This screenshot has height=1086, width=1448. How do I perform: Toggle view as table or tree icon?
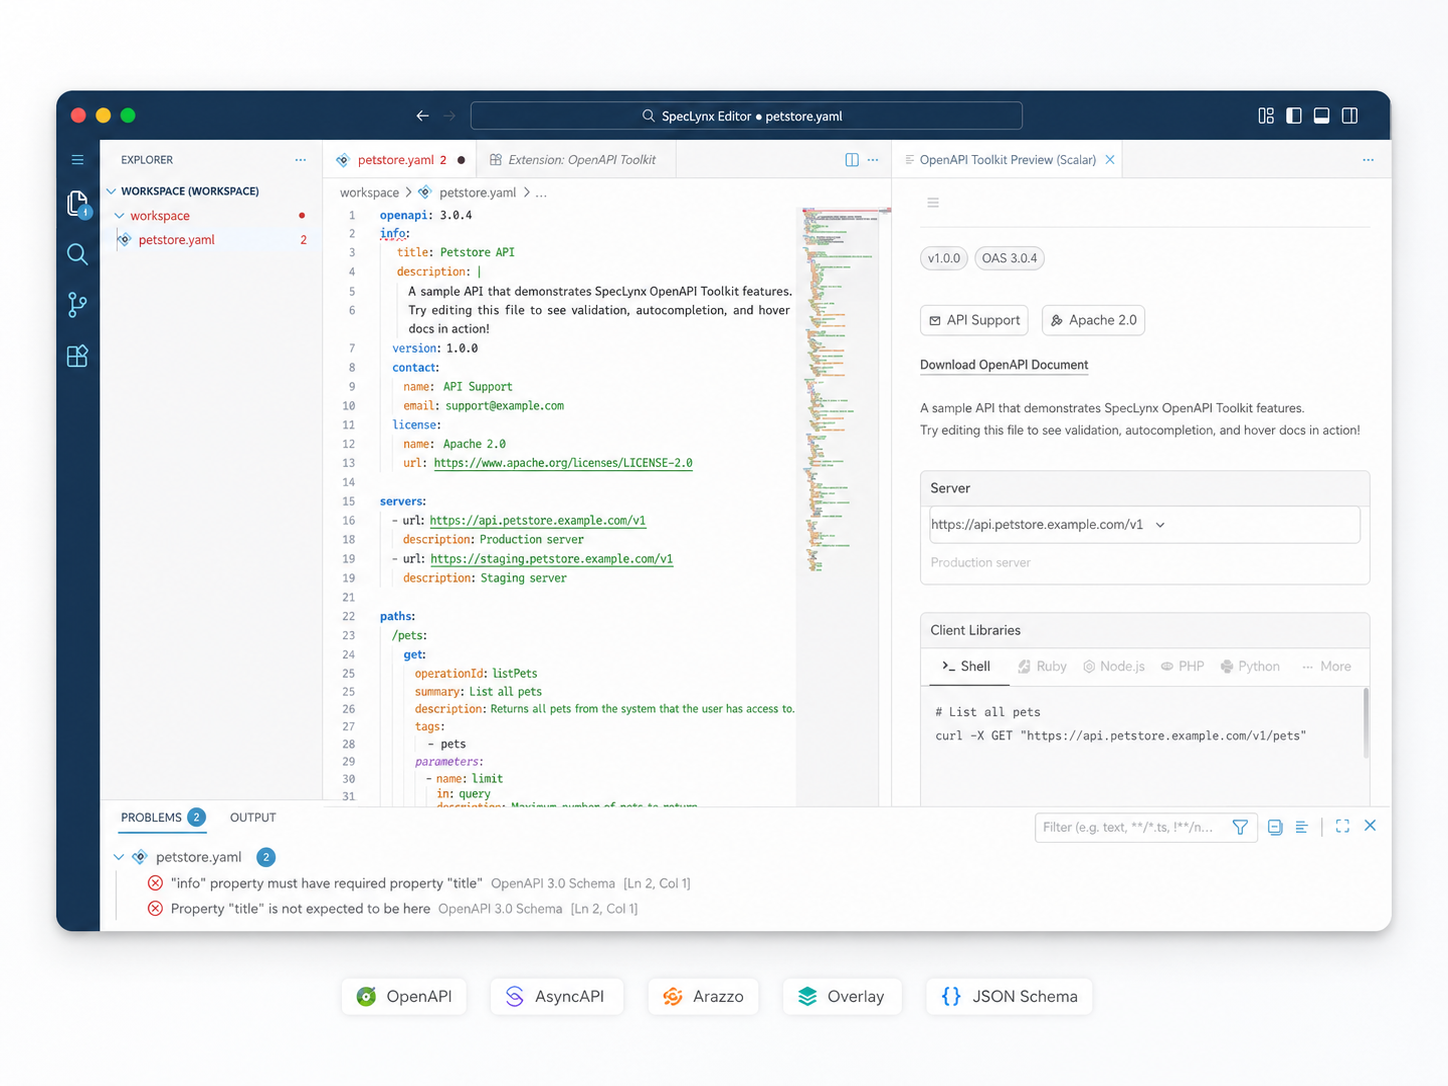[1301, 827]
